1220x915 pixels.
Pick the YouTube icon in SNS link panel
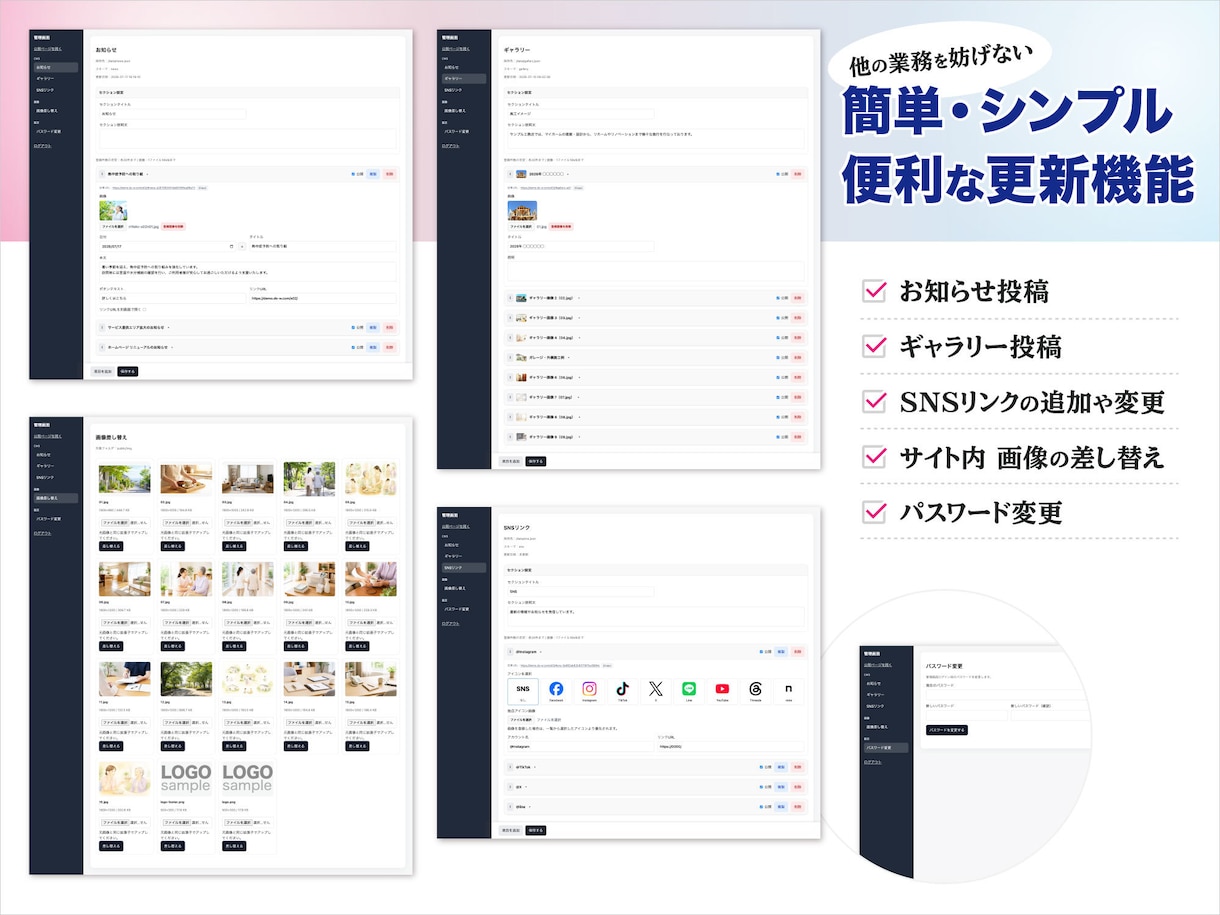721,692
